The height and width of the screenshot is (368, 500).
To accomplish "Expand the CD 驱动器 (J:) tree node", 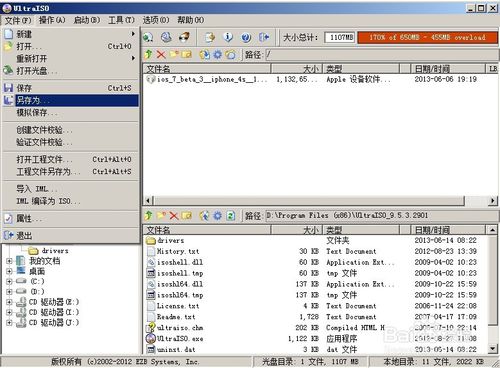I will click(9, 323).
